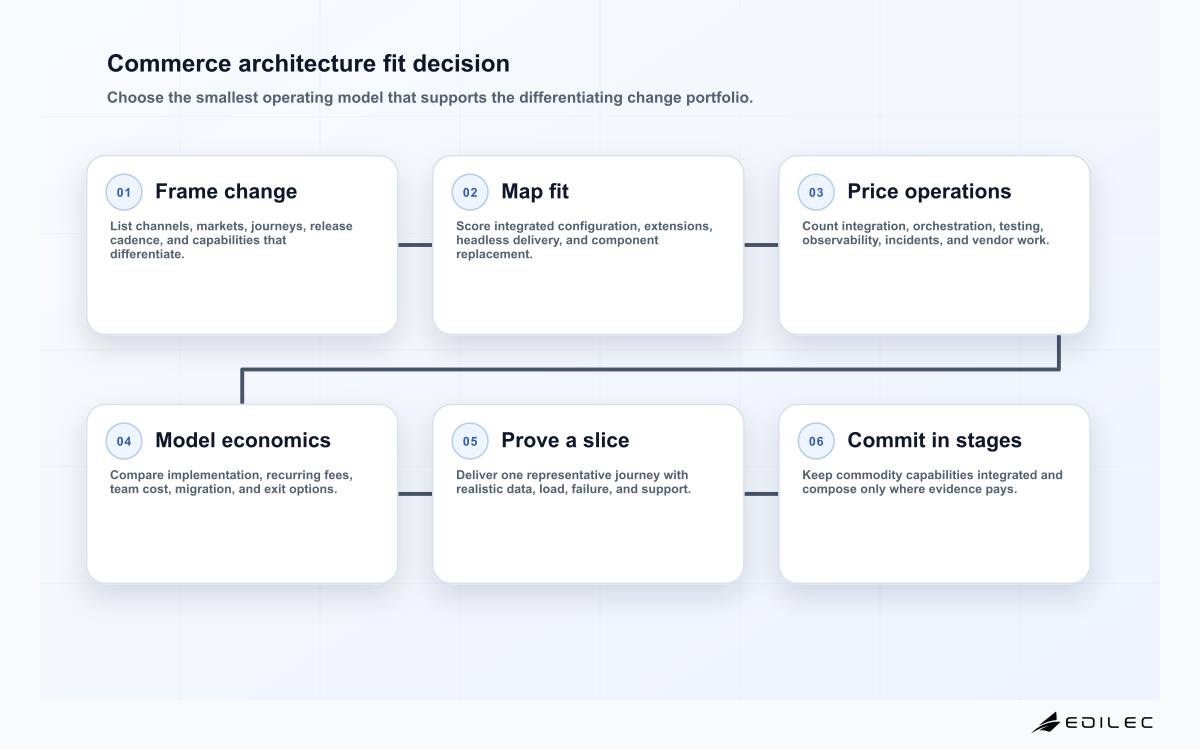This screenshot has width=1200, height=750.
Task: Click connector line between Map fit and Price operations
Action: [x=761, y=245]
